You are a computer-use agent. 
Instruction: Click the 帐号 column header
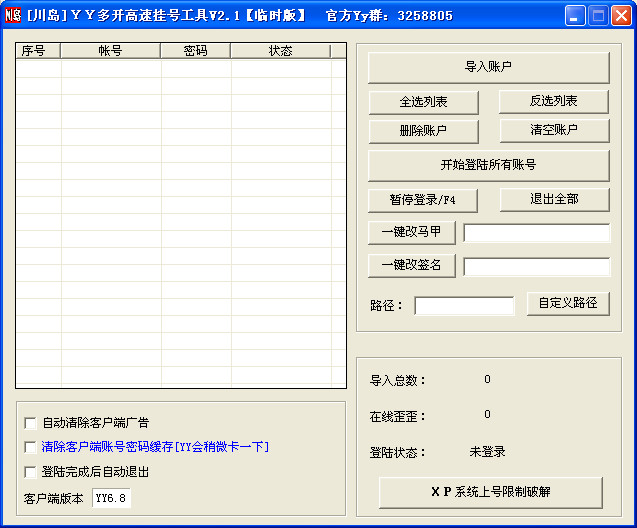110,51
